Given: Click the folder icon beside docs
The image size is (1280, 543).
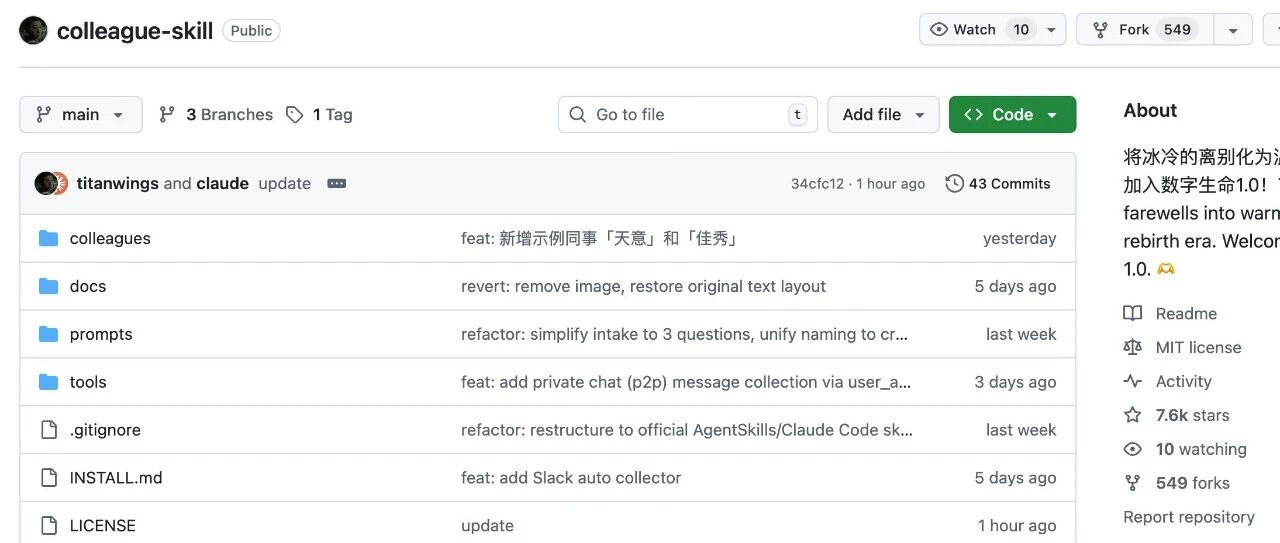Looking at the screenshot, I should [48, 286].
